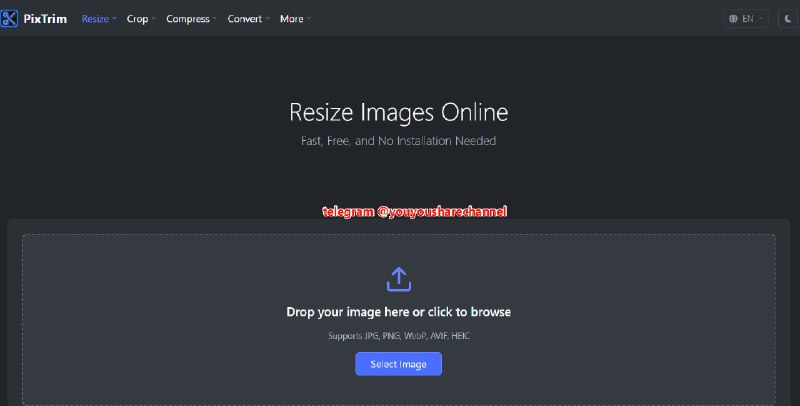
Task: Click the upload arrow icon
Action: click(x=398, y=278)
